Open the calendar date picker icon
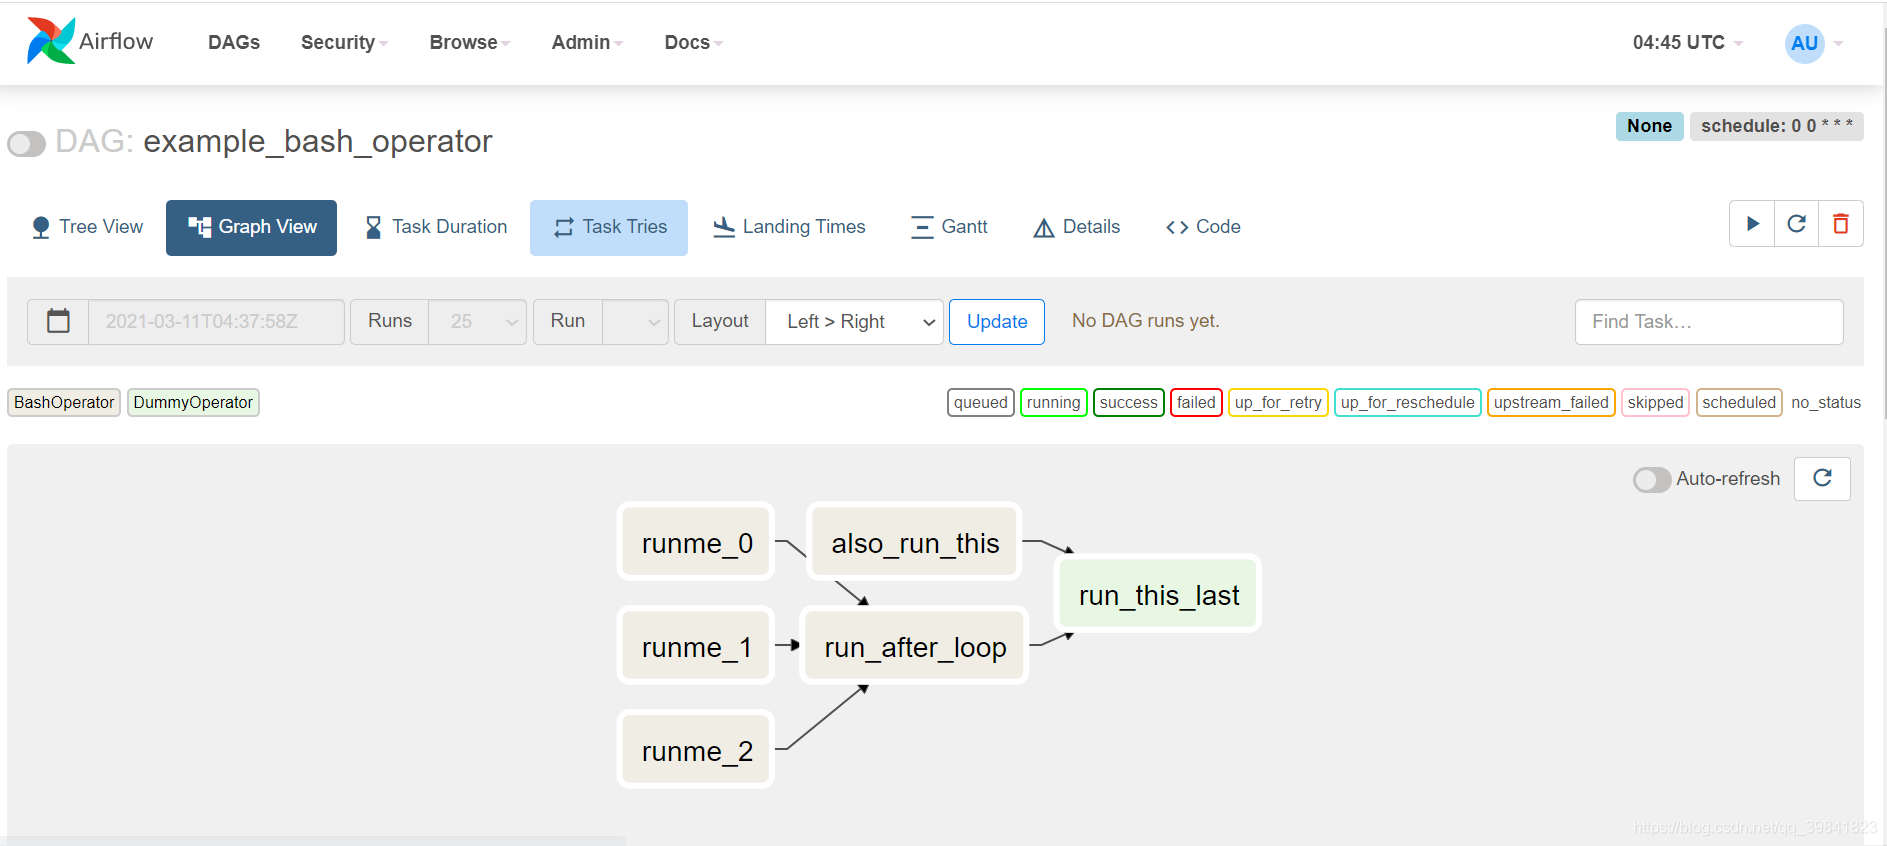1887x846 pixels. coord(58,321)
